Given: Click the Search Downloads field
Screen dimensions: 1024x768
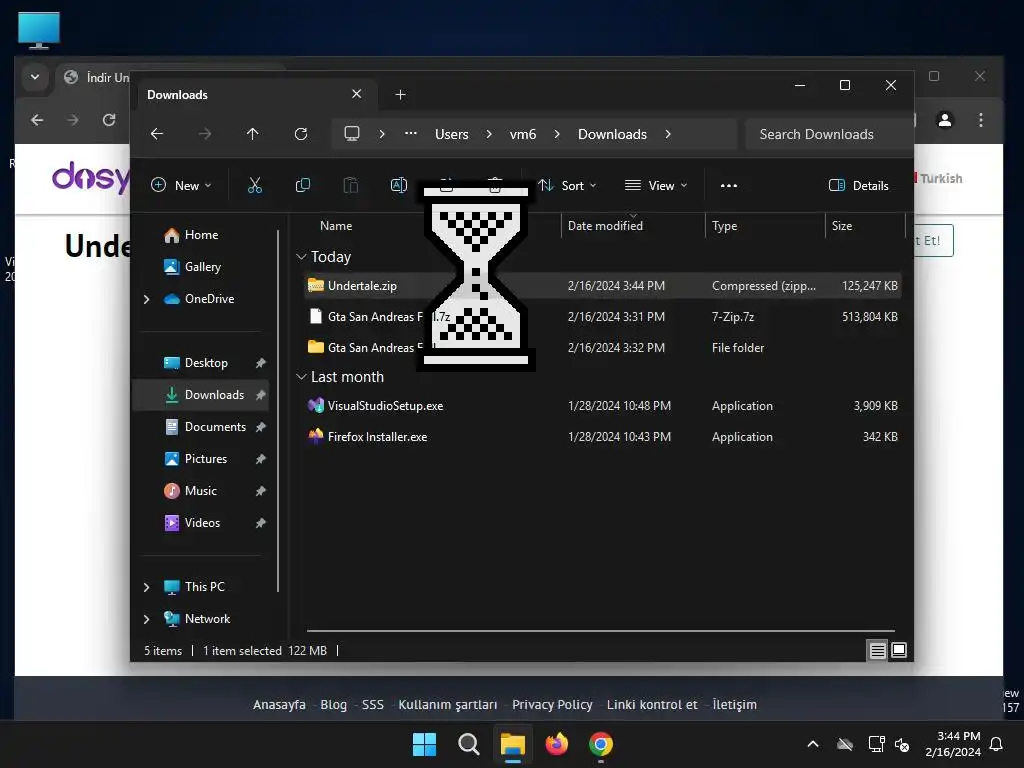Looking at the screenshot, I should [x=829, y=134].
